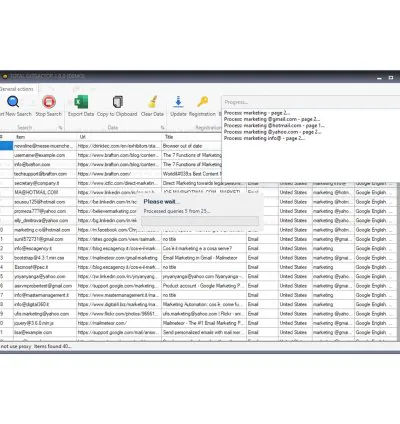
Task: Click the red Stop Search icon
Action: point(49,102)
